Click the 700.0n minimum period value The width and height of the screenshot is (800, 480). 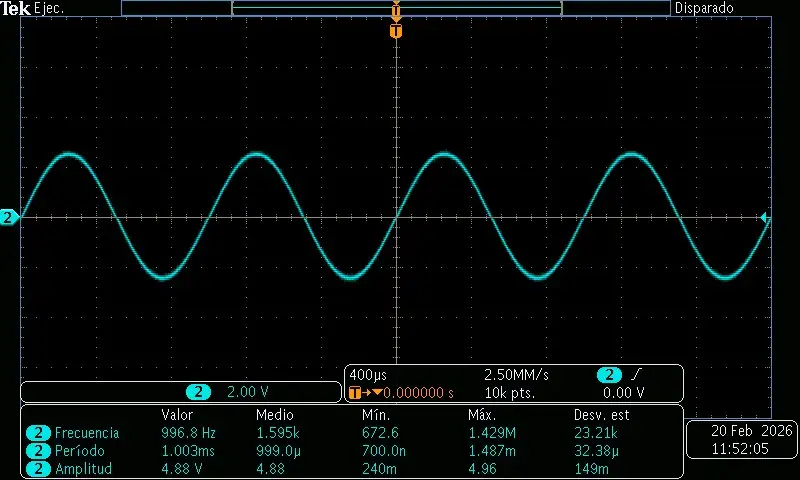pyautogui.click(x=384, y=451)
